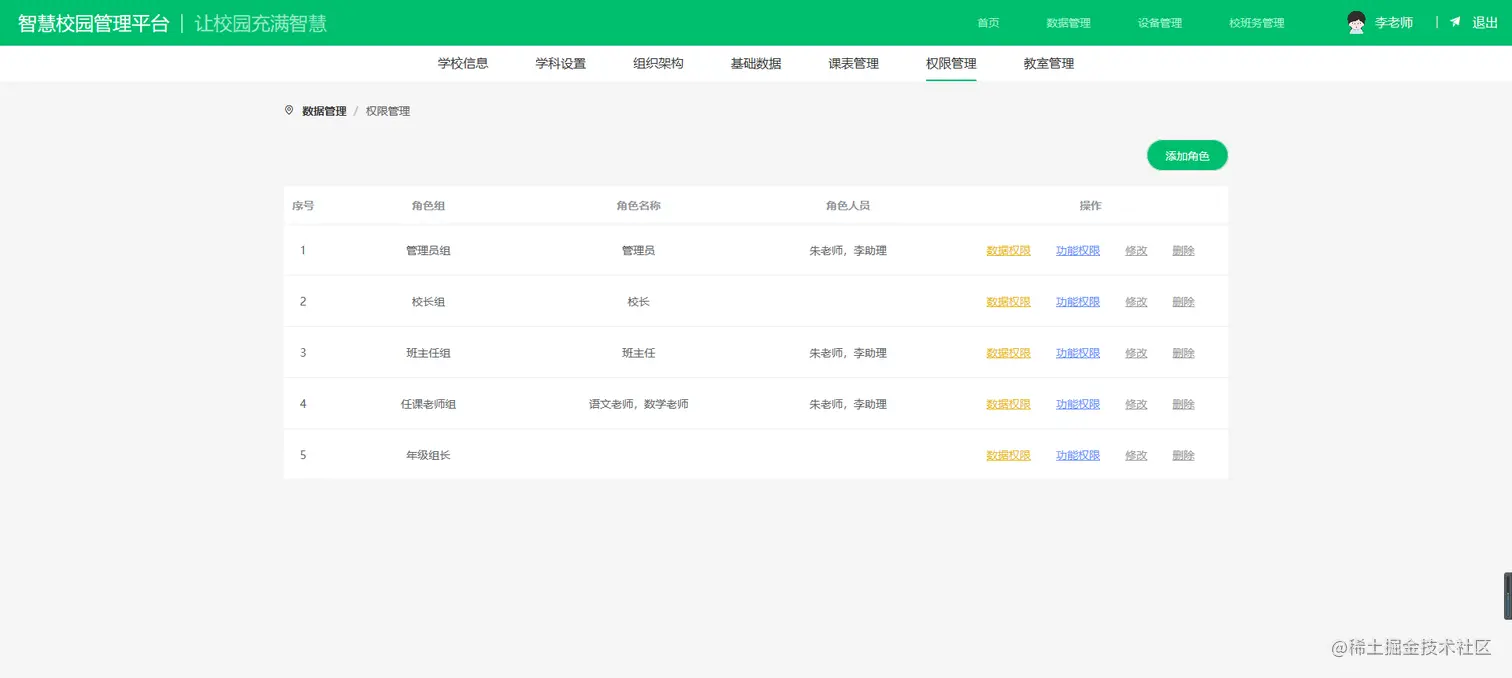Click the 角色人员 column header
Image resolution: width=1512 pixels, height=678 pixels.
click(x=848, y=206)
